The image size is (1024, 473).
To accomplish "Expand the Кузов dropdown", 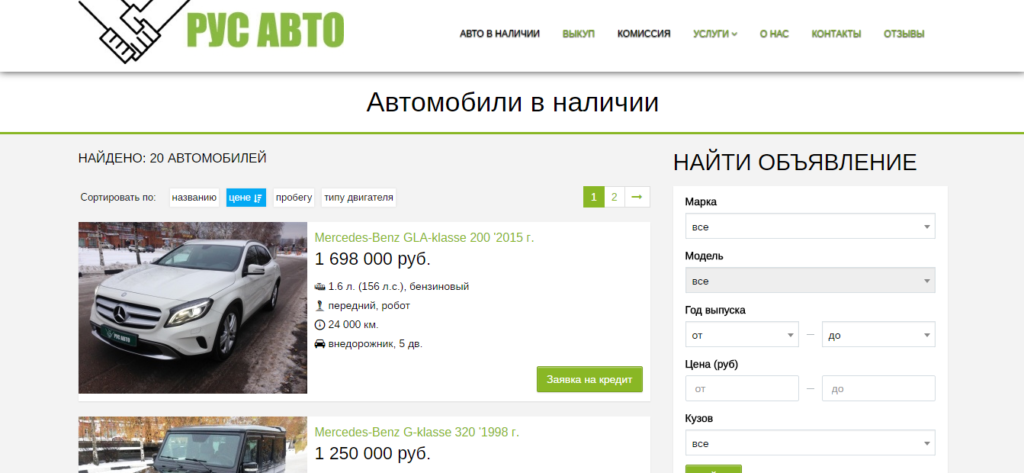I will [810, 444].
